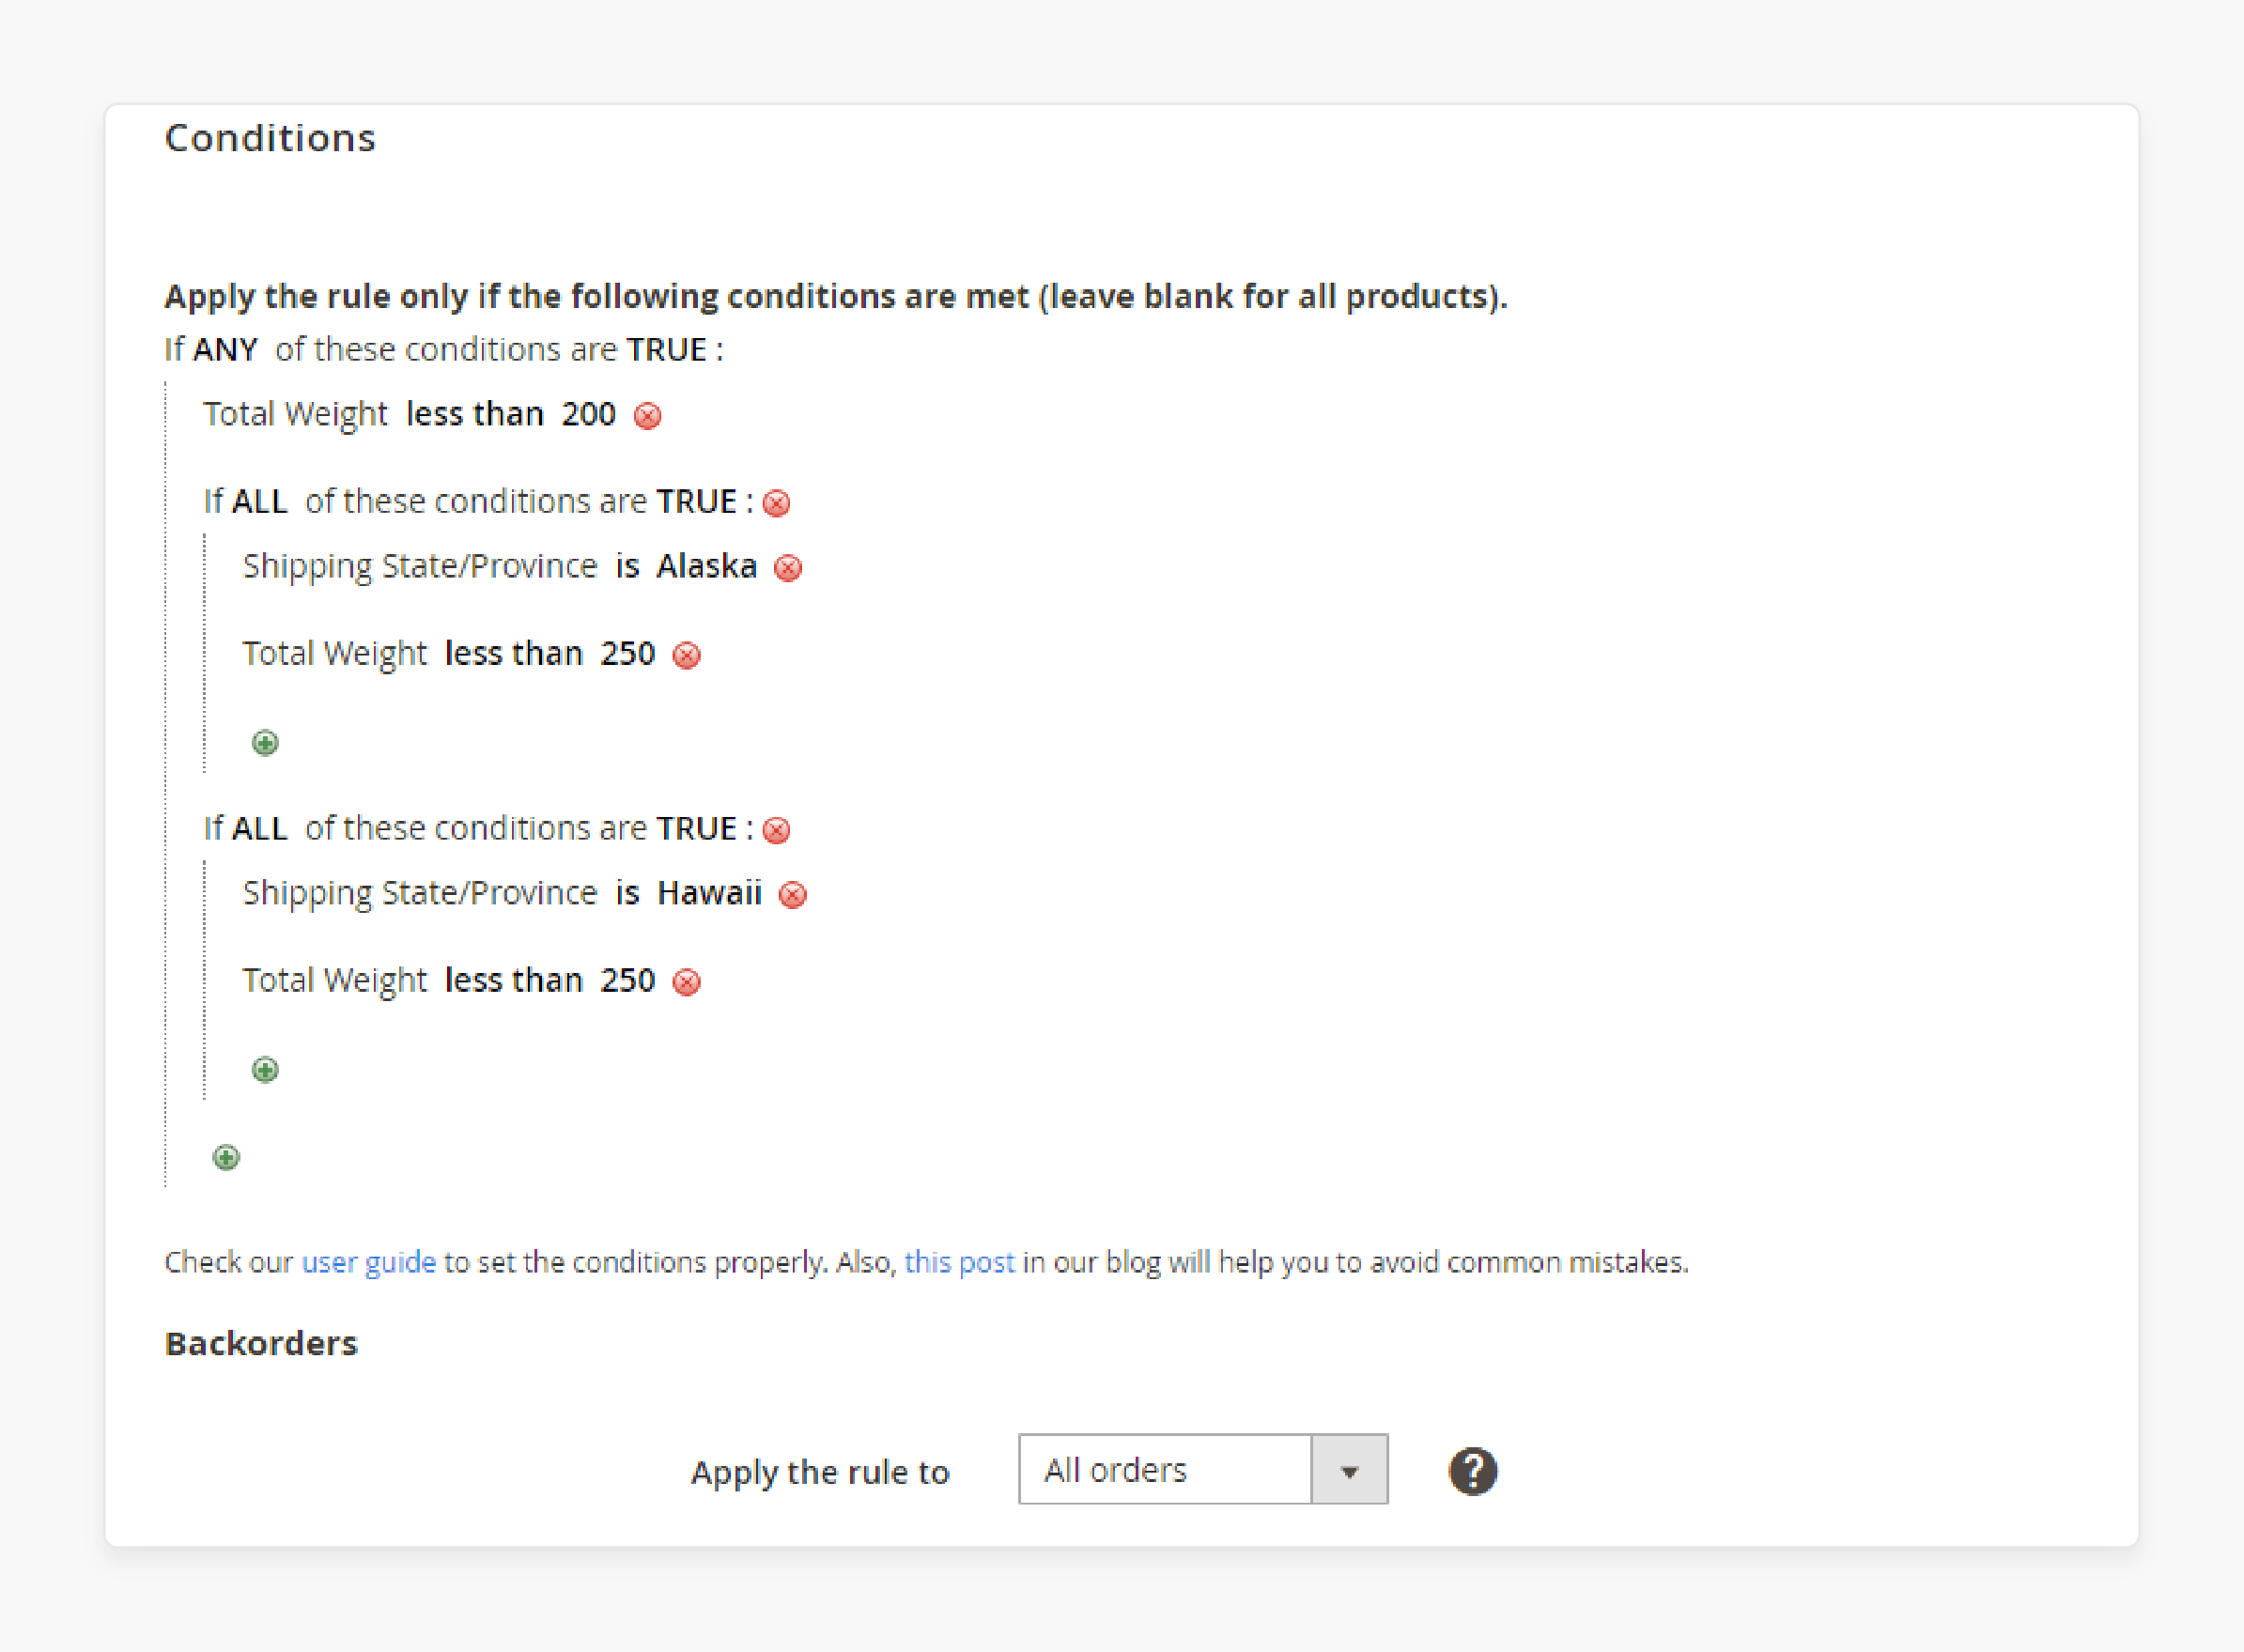2244x1652 pixels.
Task: Change 'is' operator for the Alaska condition
Action: coord(627,565)
